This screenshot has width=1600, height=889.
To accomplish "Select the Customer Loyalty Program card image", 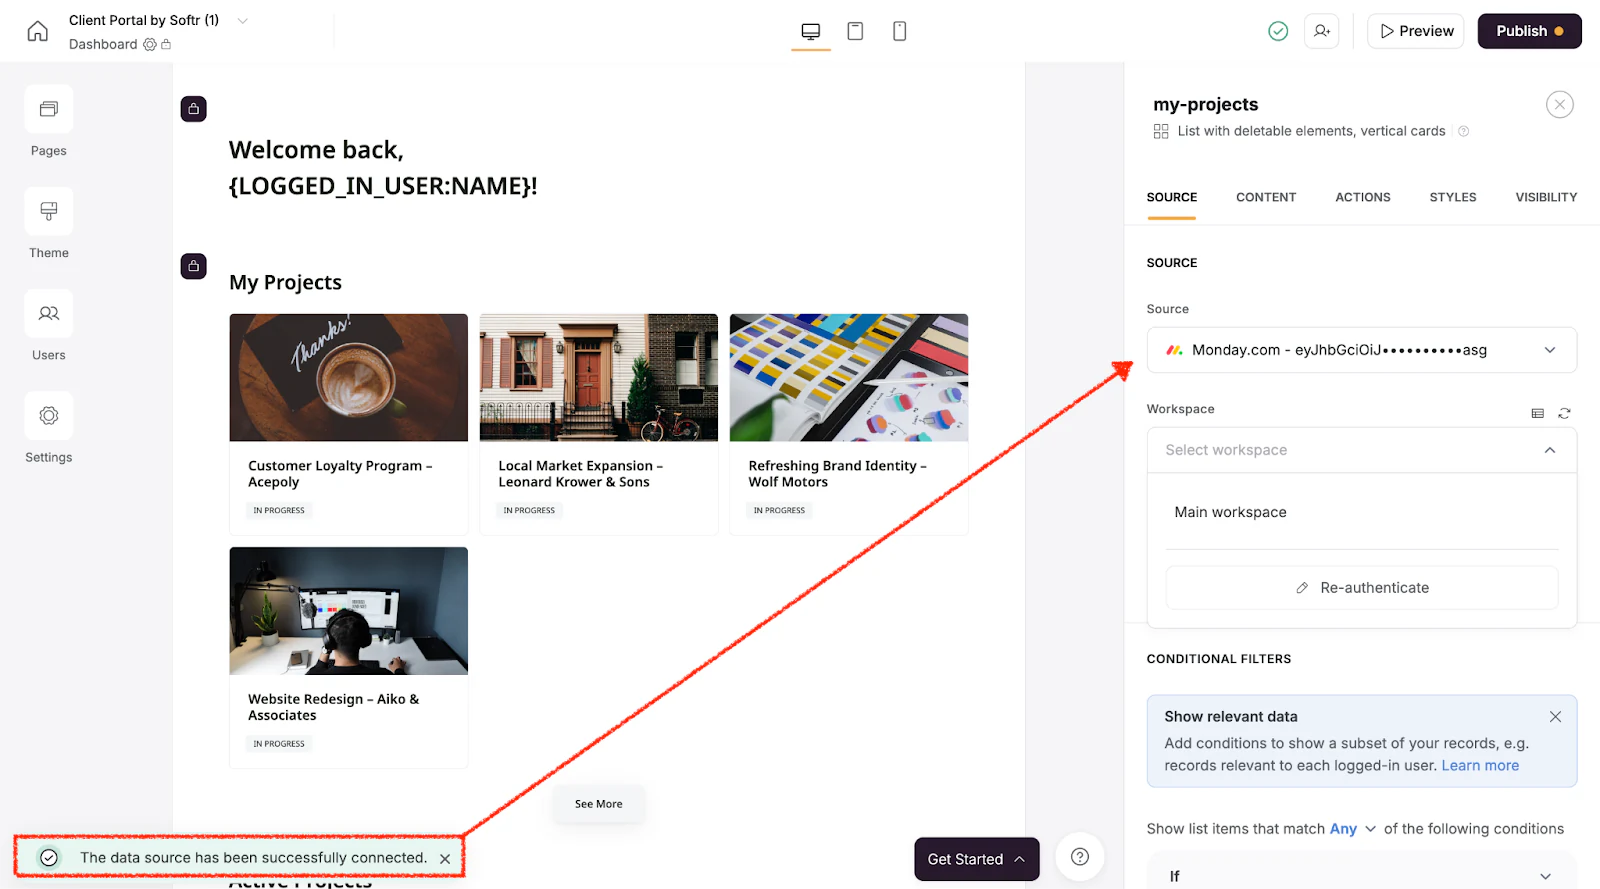I will 349,378.
